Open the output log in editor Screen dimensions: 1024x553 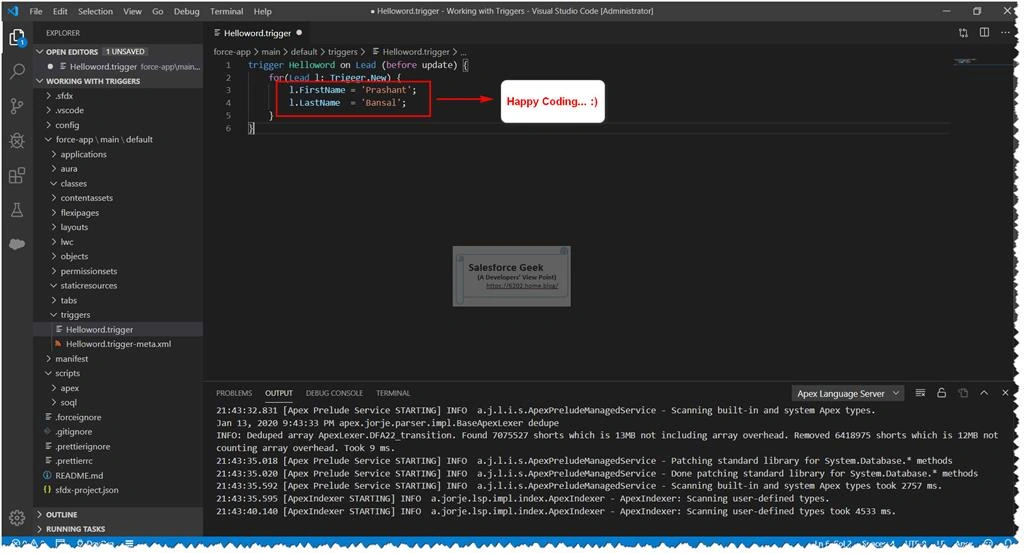(963, 393)
